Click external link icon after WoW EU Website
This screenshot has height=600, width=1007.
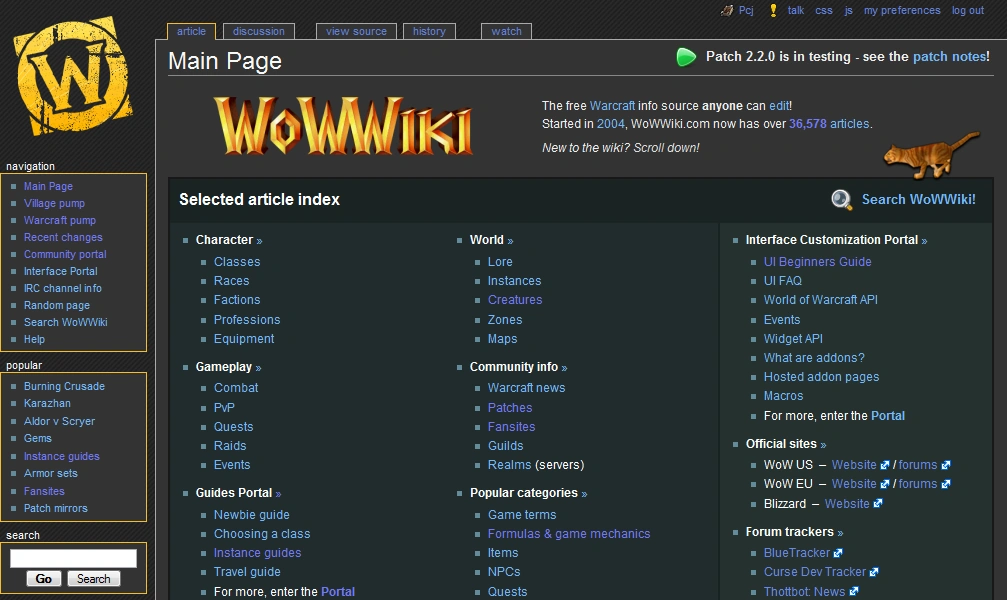pyautogui.click(x=885, y=484)
